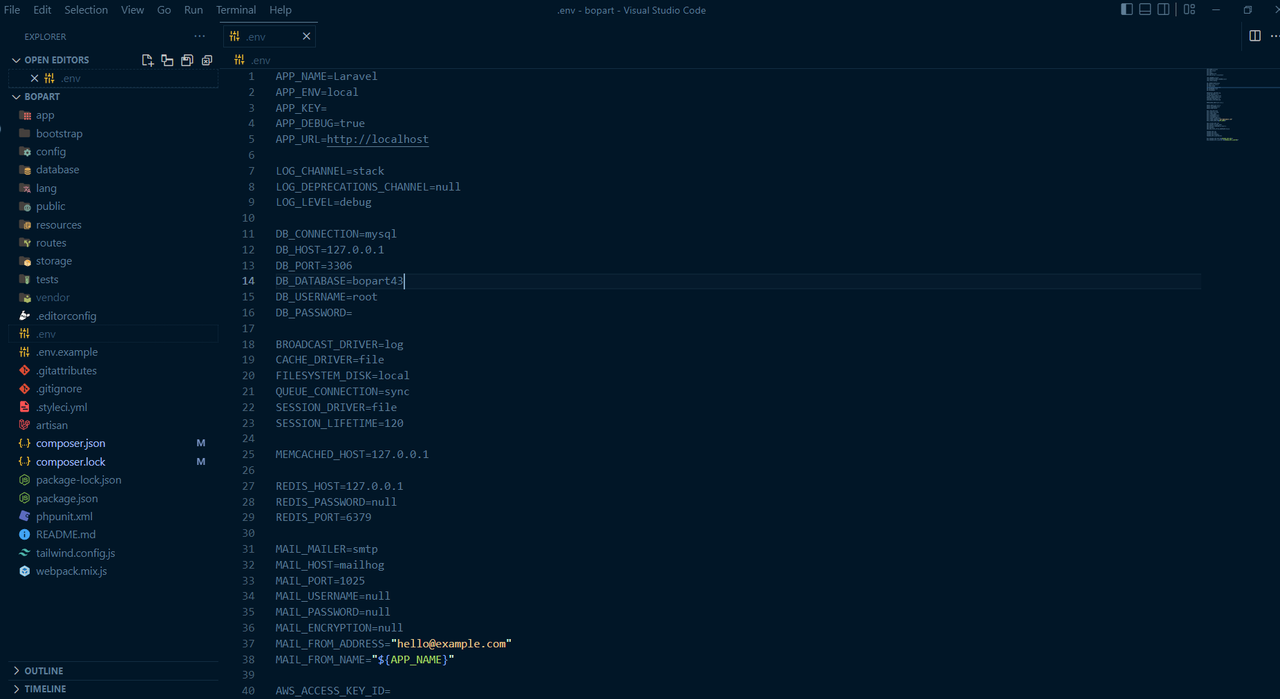
Task: Open the Terminal menu
Action: [236, 10]
